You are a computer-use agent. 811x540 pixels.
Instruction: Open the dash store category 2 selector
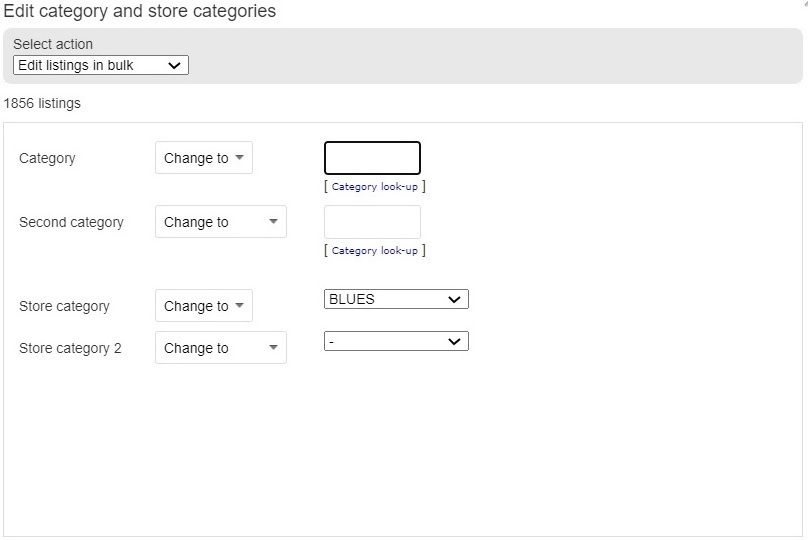(x=396, y=341)
